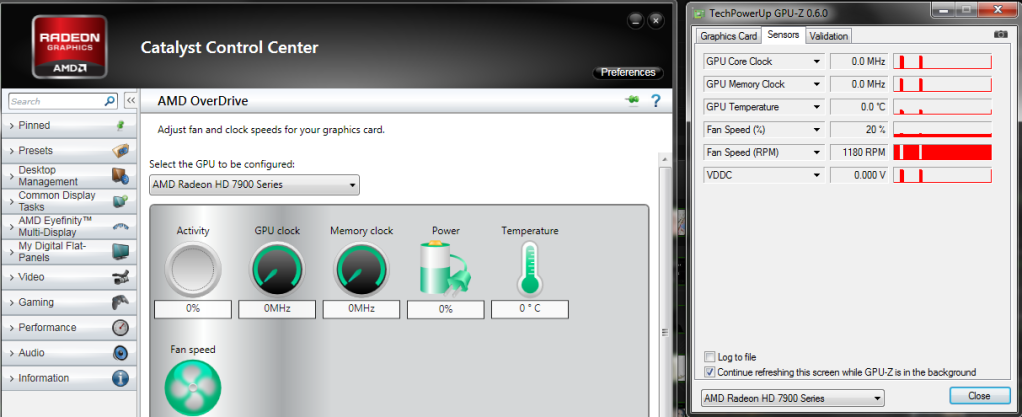Click the Power battery icon

pyautogui.click(x=446, y=268)
